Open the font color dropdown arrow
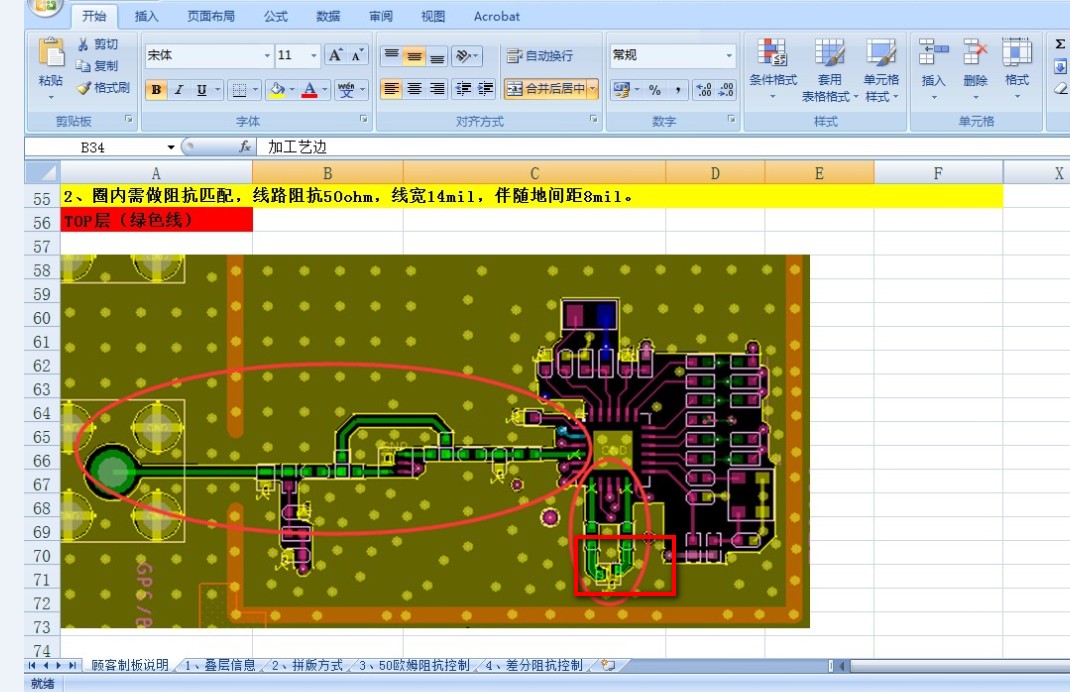This screenshot has width=1070, height=692. [x=325, y=89]
